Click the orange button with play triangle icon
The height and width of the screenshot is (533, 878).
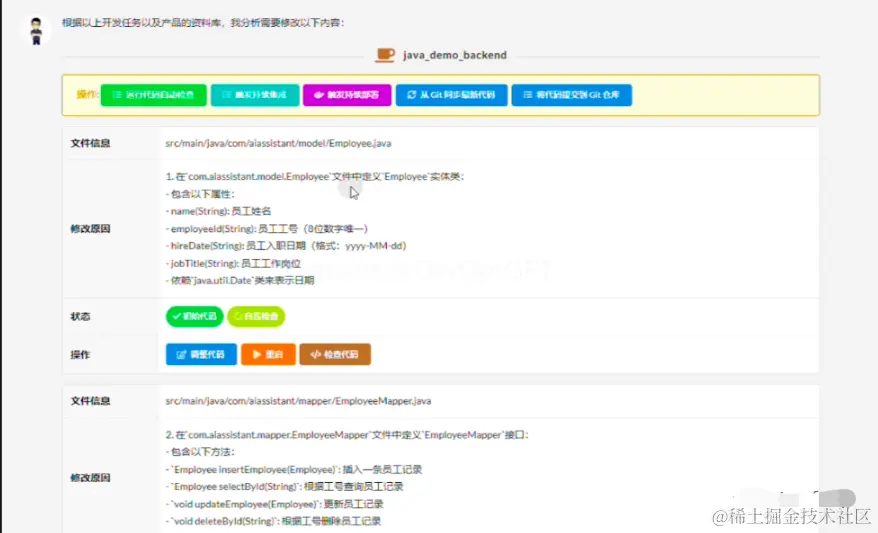pos(268,354)
